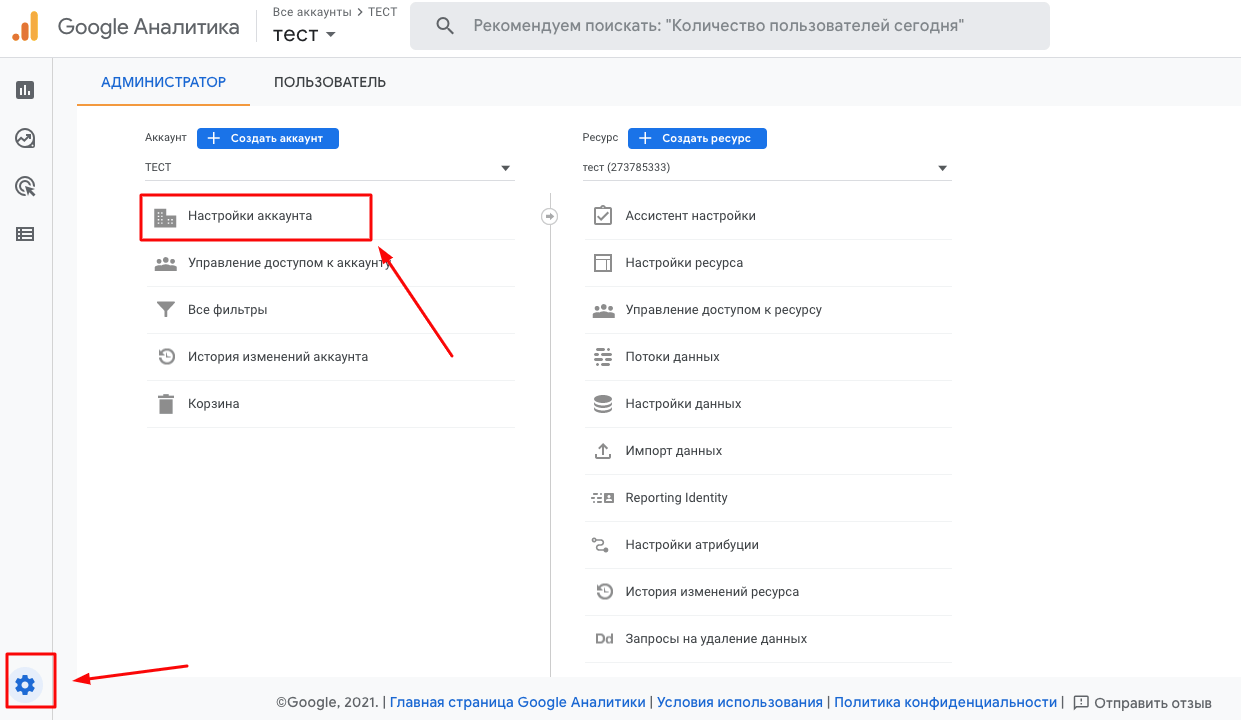Open the Reports icon in left sidebar
The width and height of the screenshot is (1241, 720).
coord(25,90)
